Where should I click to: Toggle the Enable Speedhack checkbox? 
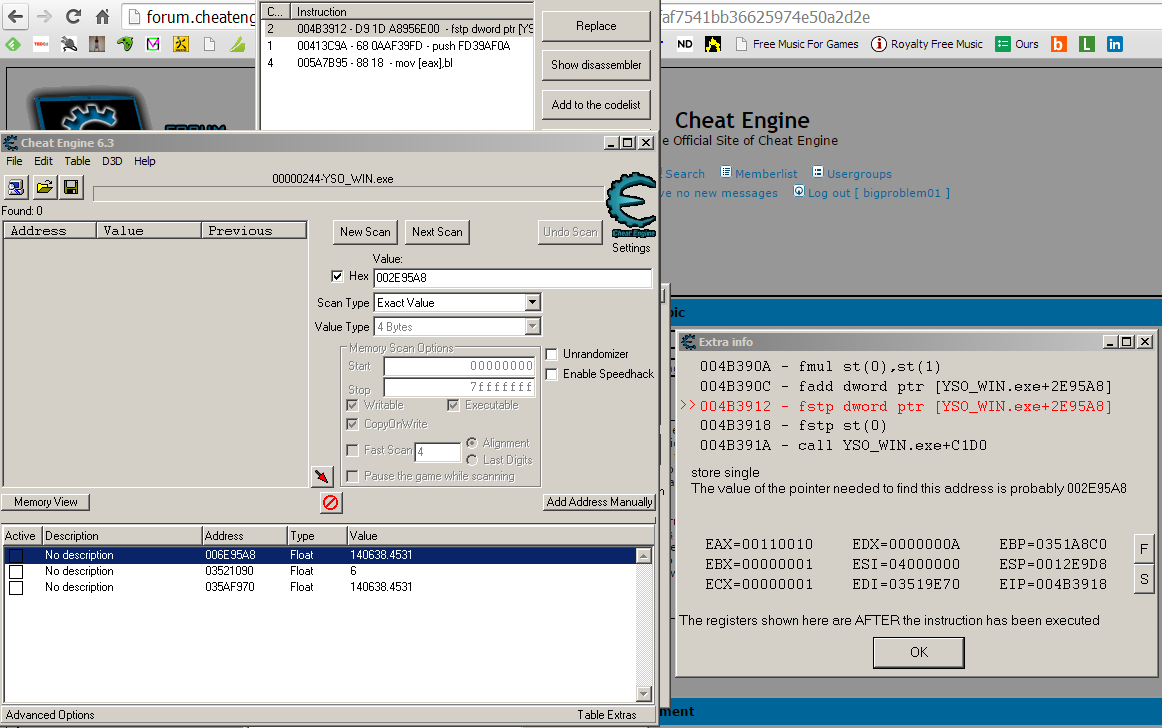pyautogui.click(x=552, y=374)
